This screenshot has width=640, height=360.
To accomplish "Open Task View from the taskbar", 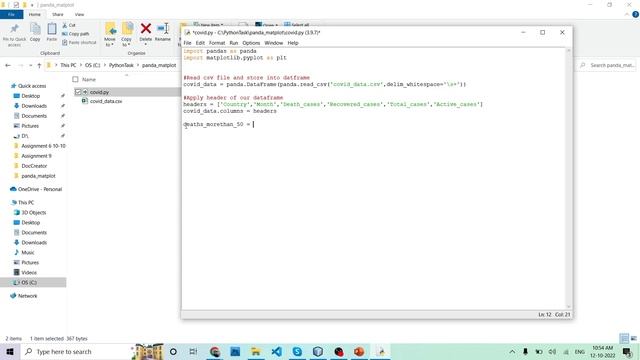I will pyautogui.click(x=193, y=351).
